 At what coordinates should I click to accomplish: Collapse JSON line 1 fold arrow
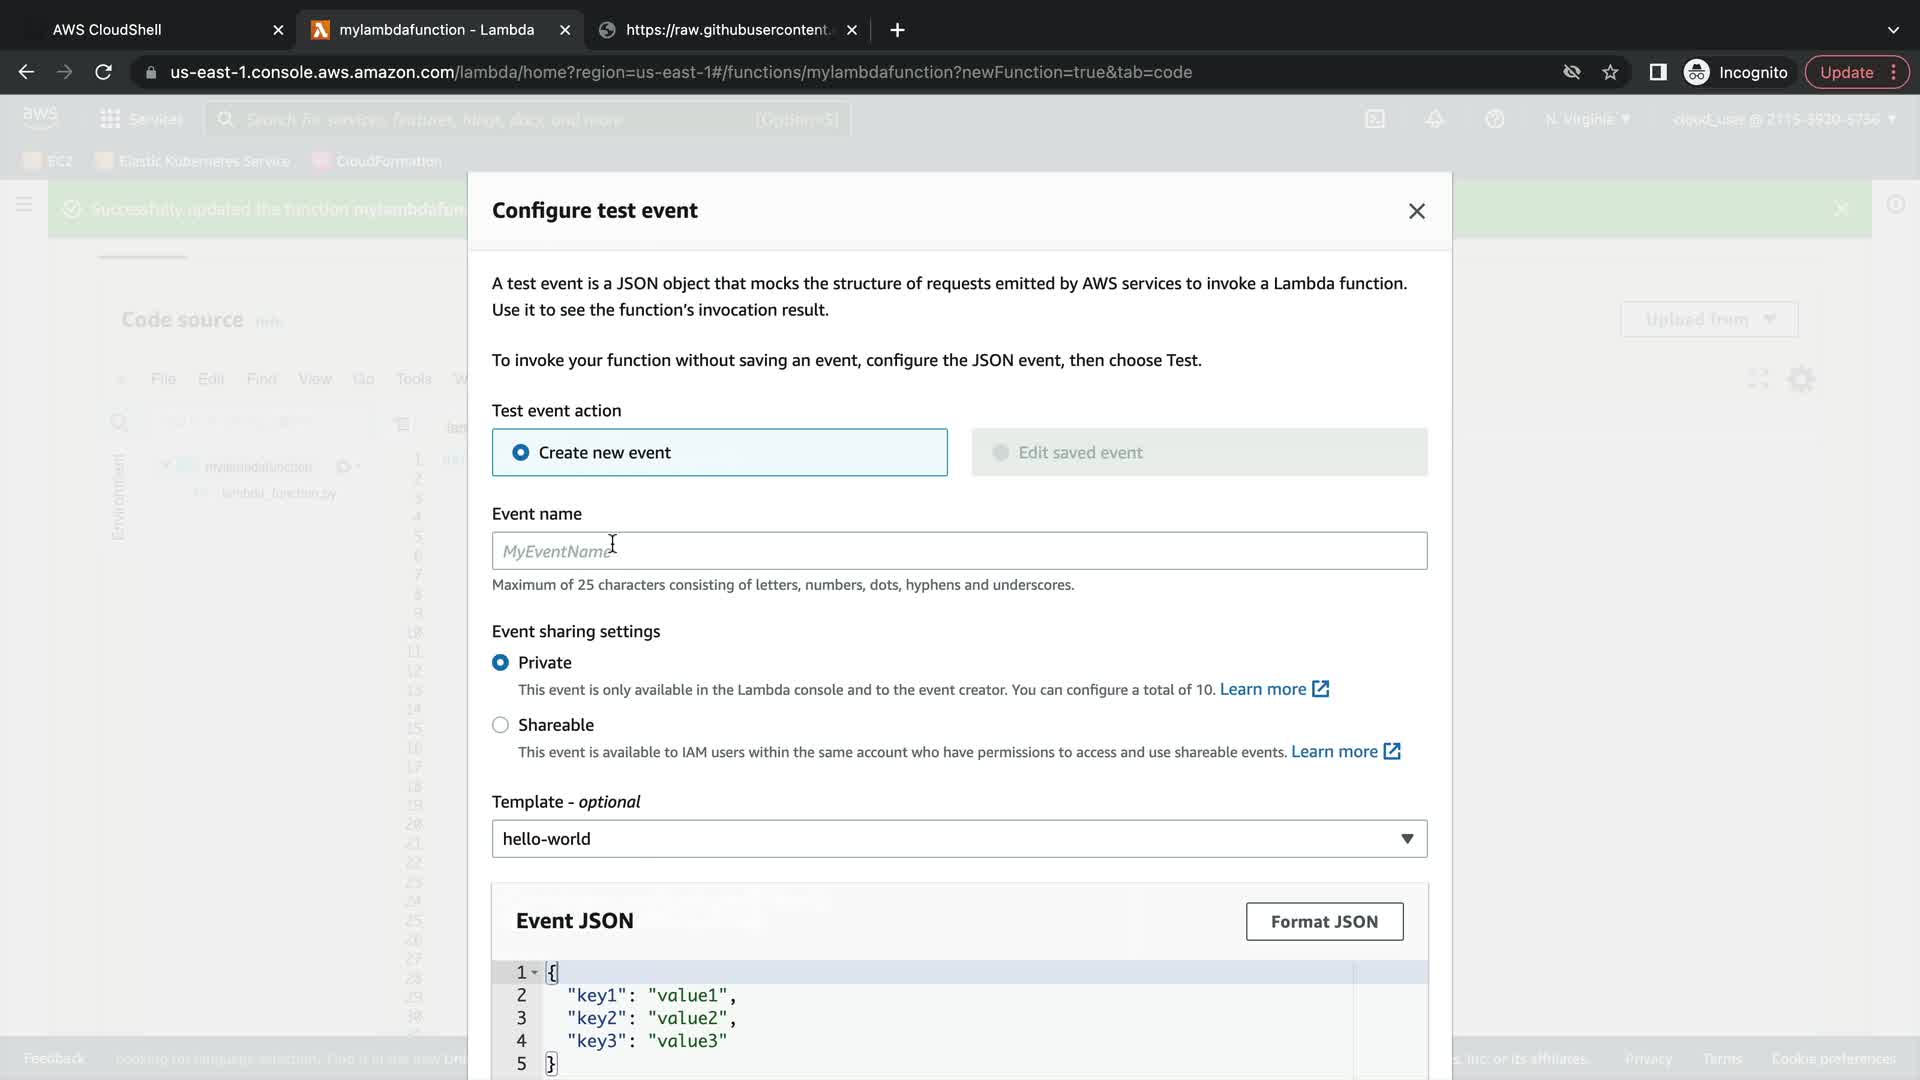535,973
